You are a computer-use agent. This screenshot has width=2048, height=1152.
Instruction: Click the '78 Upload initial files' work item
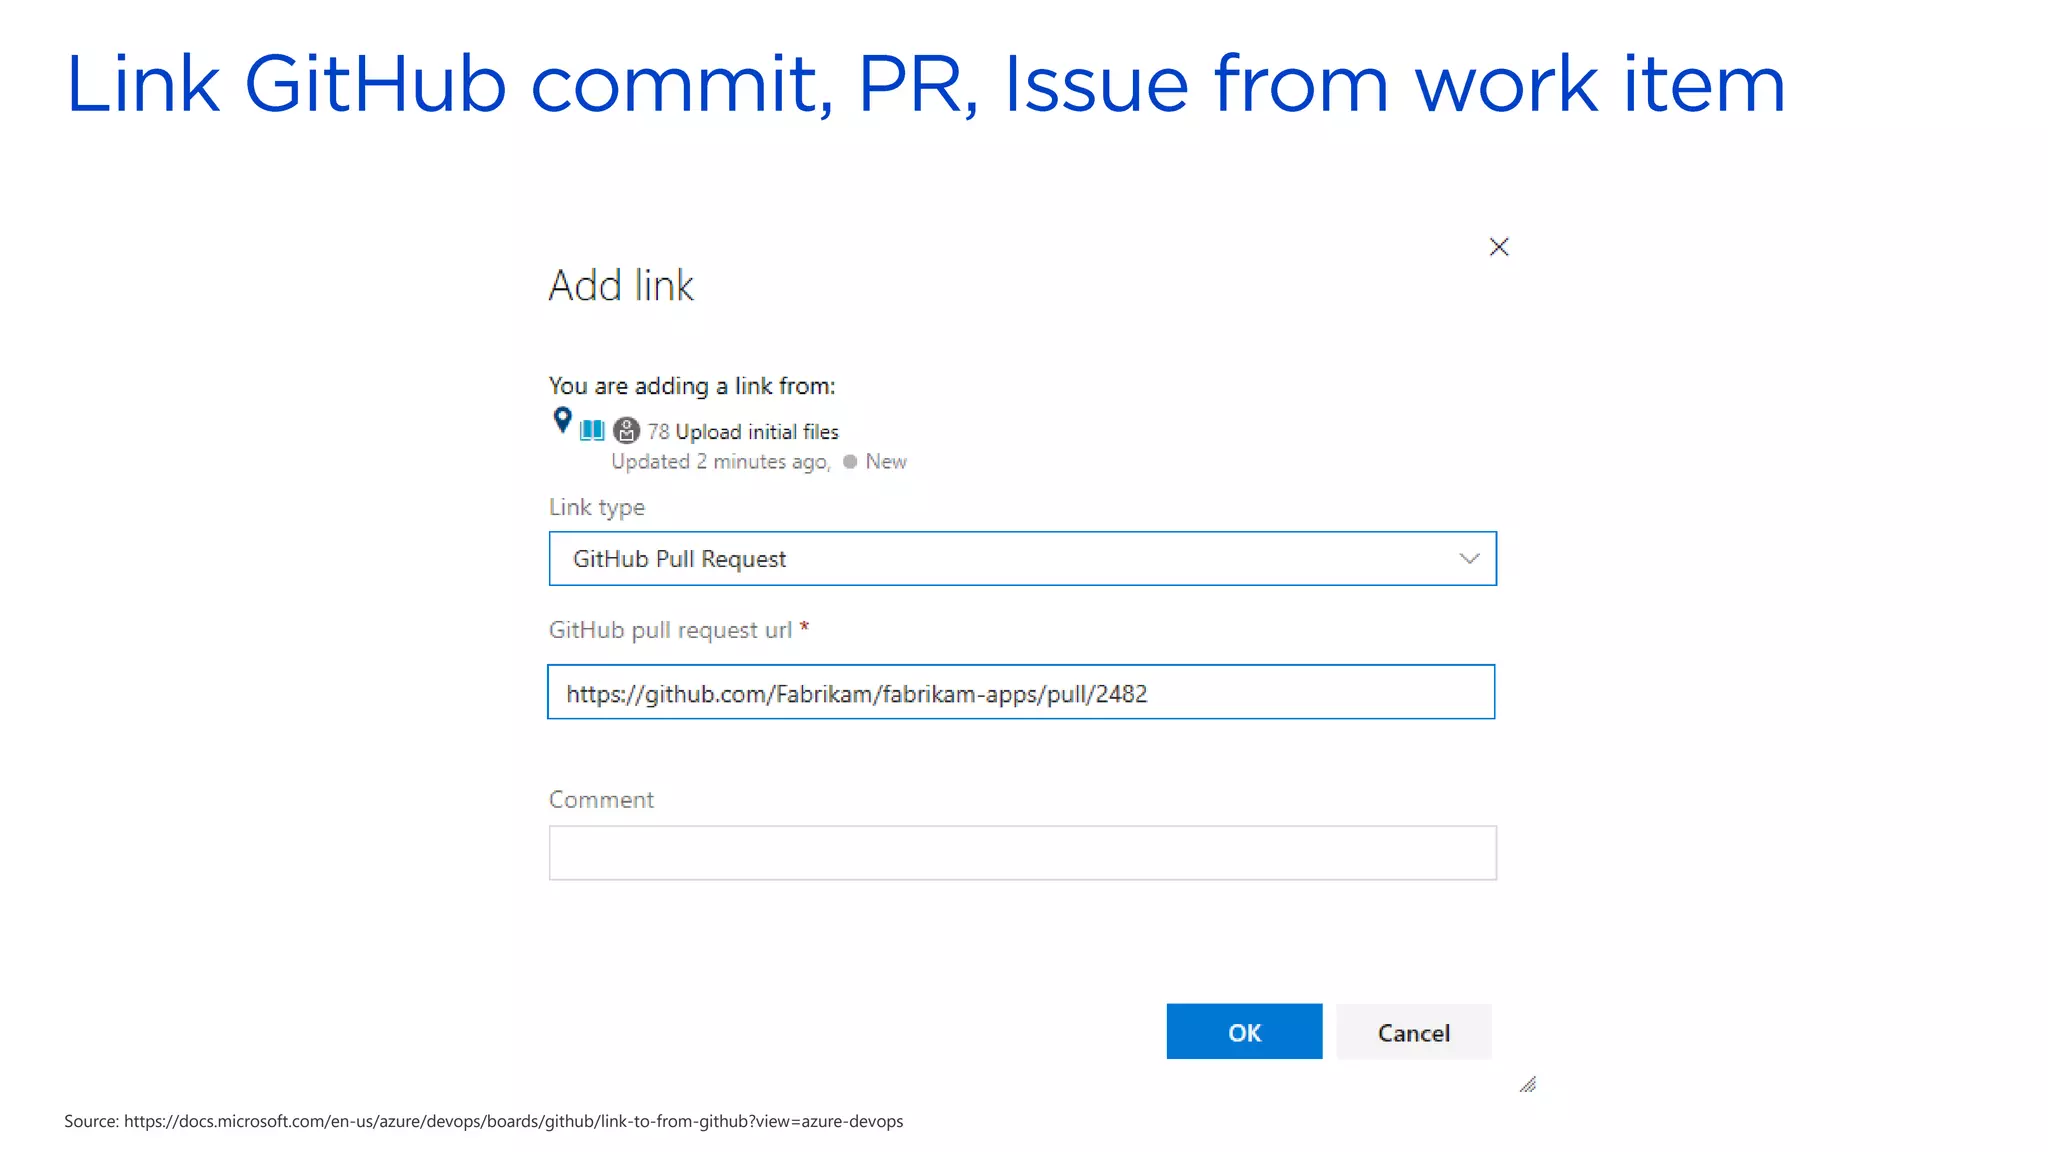click(x=743, y=432)
